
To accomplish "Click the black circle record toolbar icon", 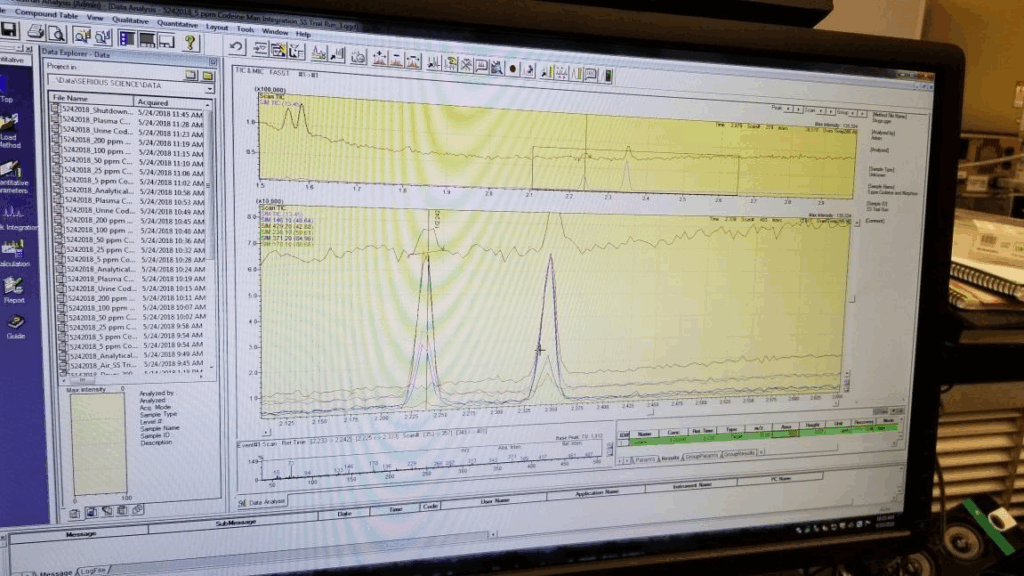I will click(513, 69).
